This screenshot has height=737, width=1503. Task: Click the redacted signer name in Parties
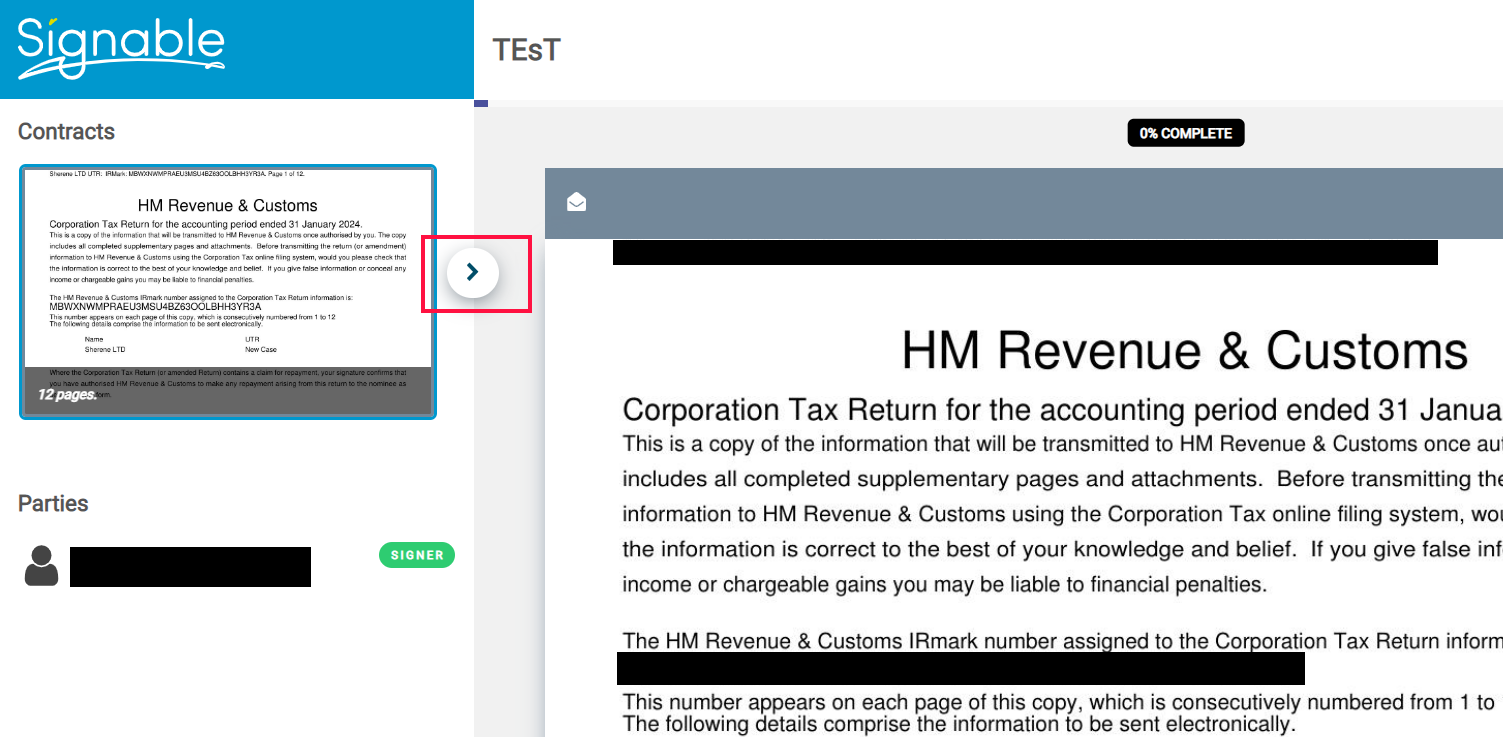coord(190,566)
